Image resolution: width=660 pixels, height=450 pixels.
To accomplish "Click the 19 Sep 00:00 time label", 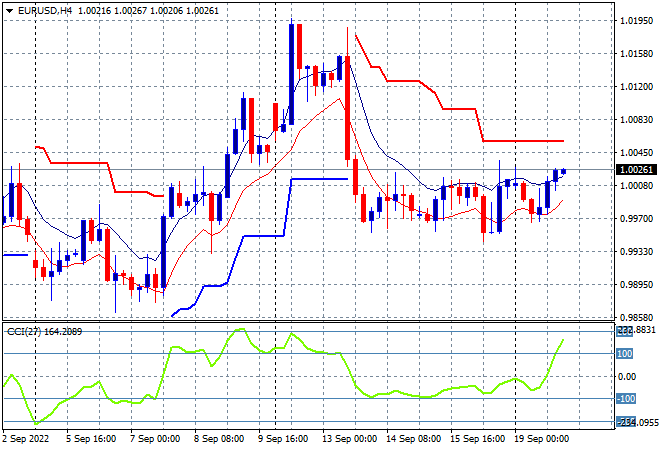I will coord(542,439).
